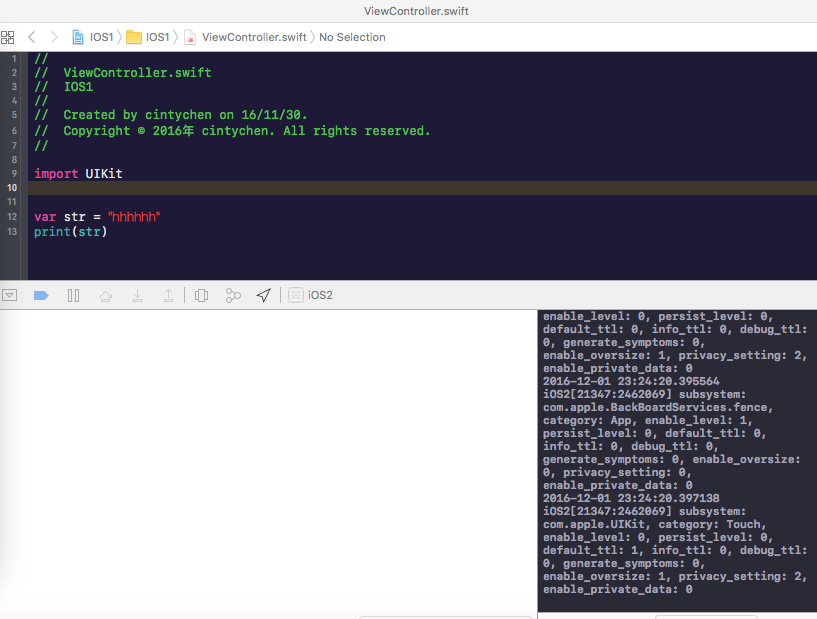Click the var str declaration keyword
817x619 pixels.
tap(45, 217)
